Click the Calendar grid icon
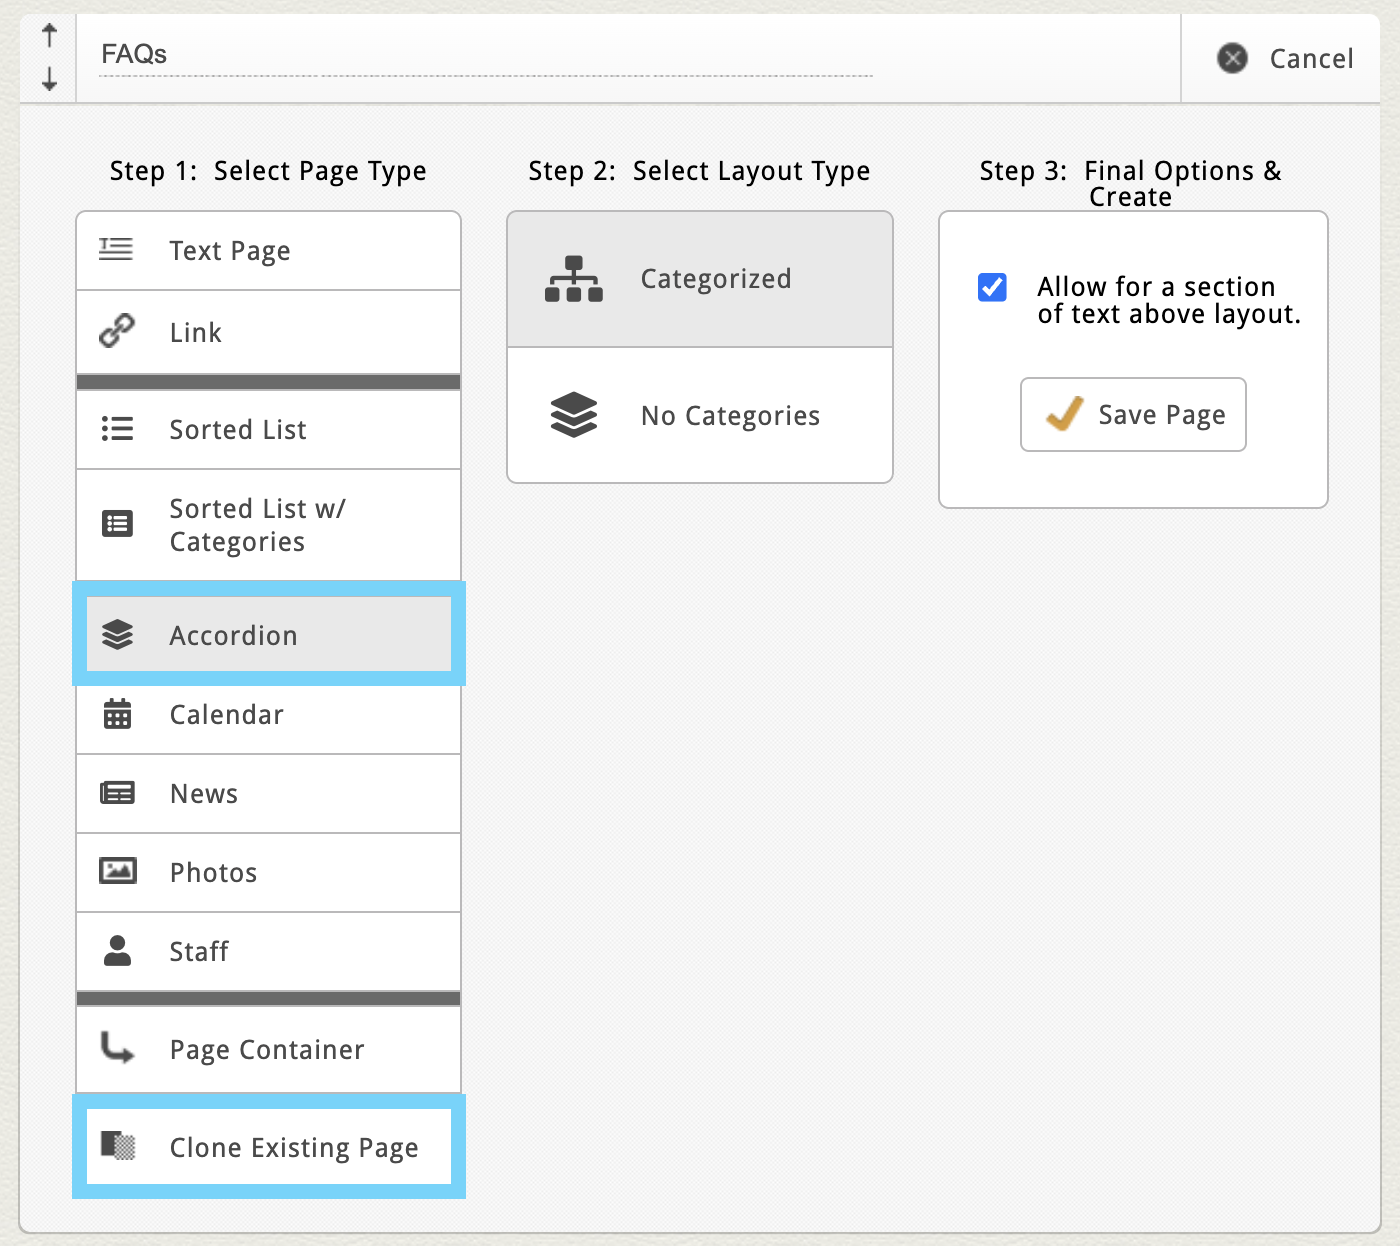Image resolution: width=1400 pixels, height=1246 pixels. coord(117,714)
